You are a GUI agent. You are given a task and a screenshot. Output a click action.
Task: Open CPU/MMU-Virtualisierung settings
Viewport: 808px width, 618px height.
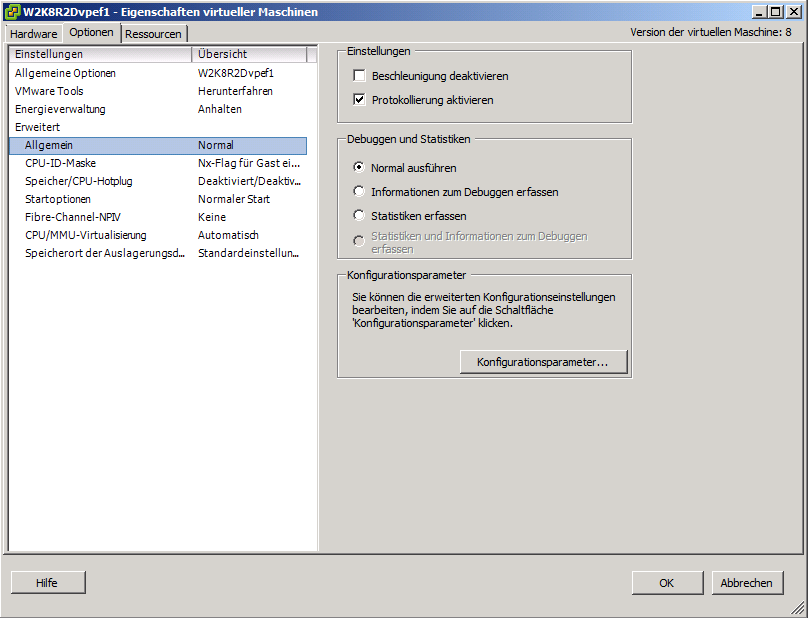pos(158,236)
